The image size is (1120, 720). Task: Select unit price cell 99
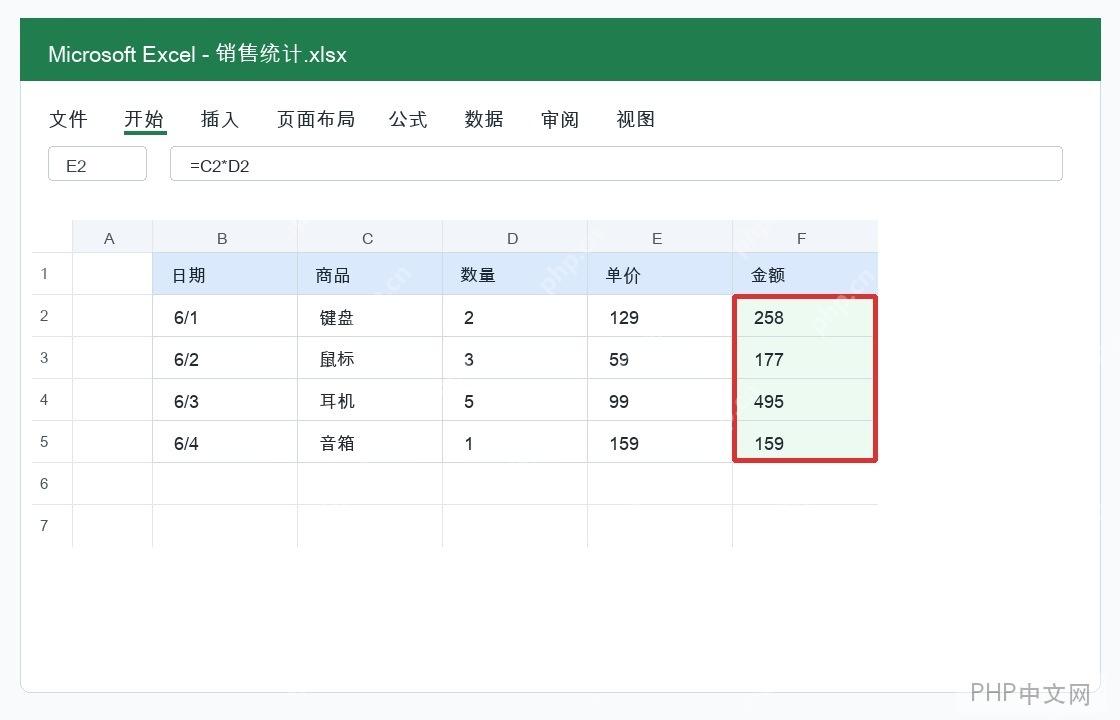[x=660, y=400]
